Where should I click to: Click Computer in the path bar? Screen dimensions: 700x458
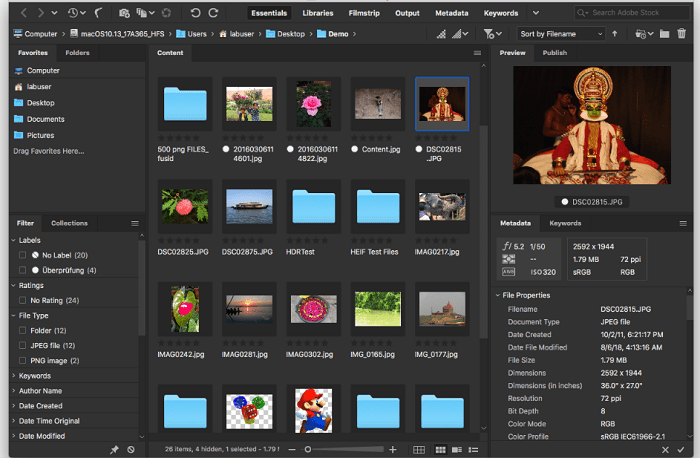click(x=35, y=34)
